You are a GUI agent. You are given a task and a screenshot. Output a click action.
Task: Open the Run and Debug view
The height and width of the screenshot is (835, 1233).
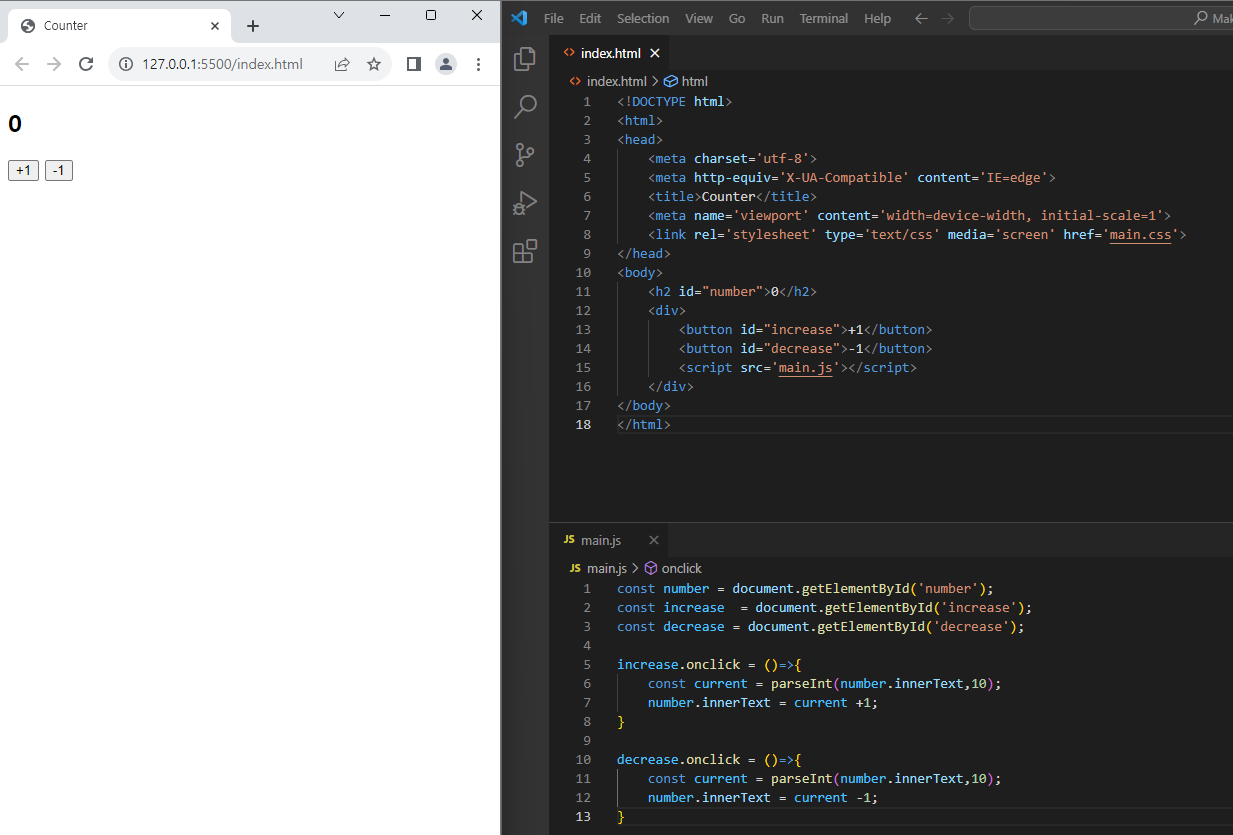(x=525, y=203)
